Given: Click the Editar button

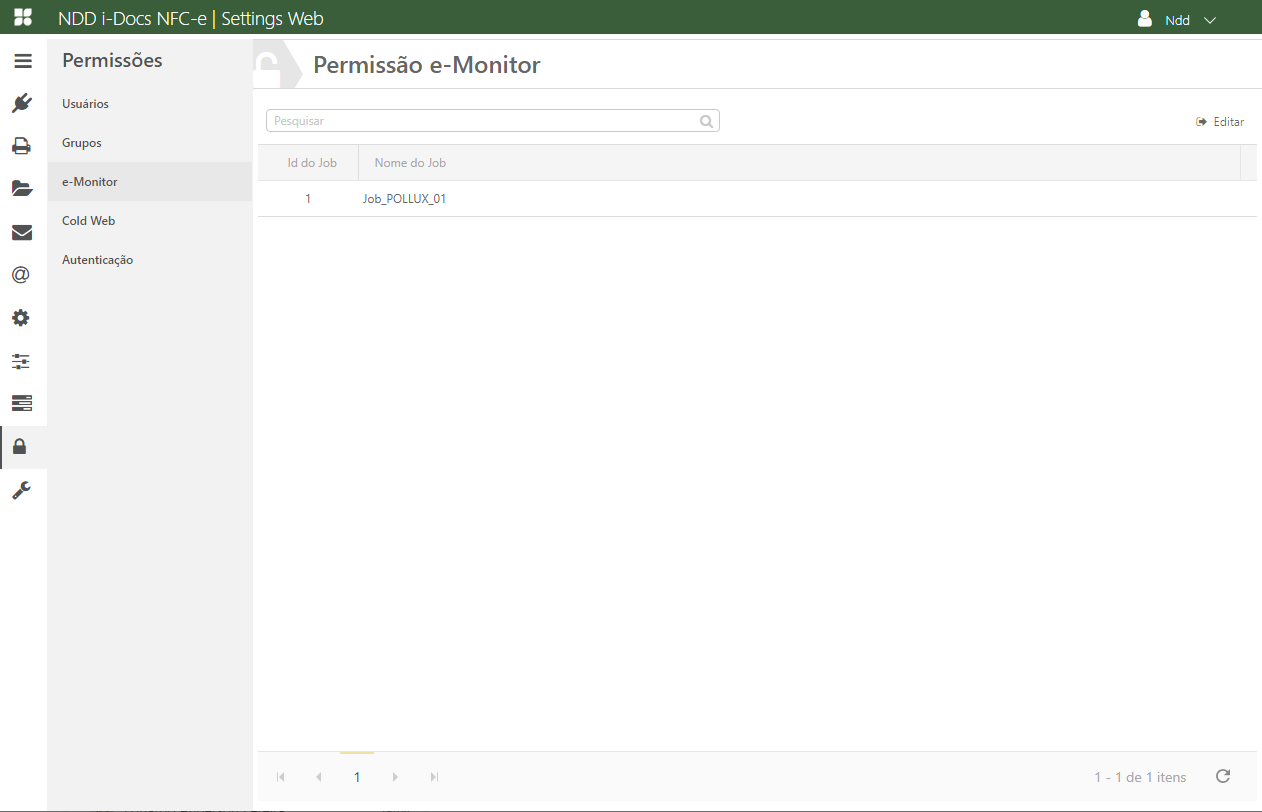Looking at the screenshot, I should 1220,122.
